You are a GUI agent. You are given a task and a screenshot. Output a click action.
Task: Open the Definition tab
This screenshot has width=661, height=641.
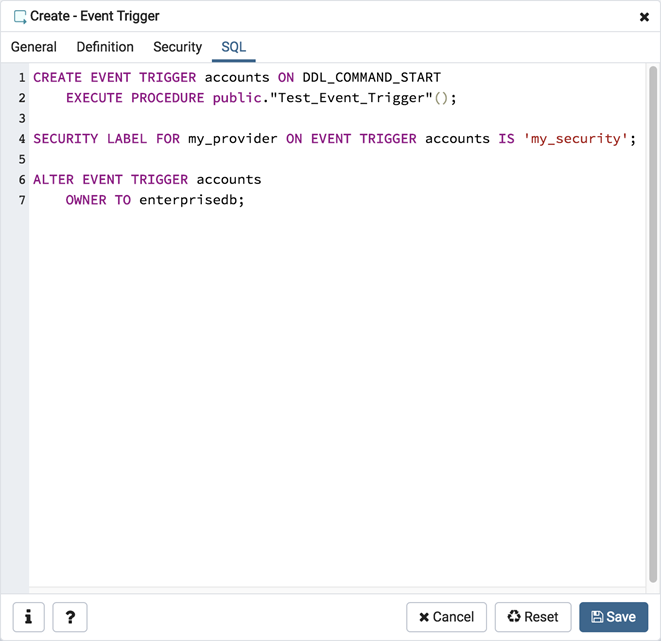pyautogui.click(x=105, y=47)
